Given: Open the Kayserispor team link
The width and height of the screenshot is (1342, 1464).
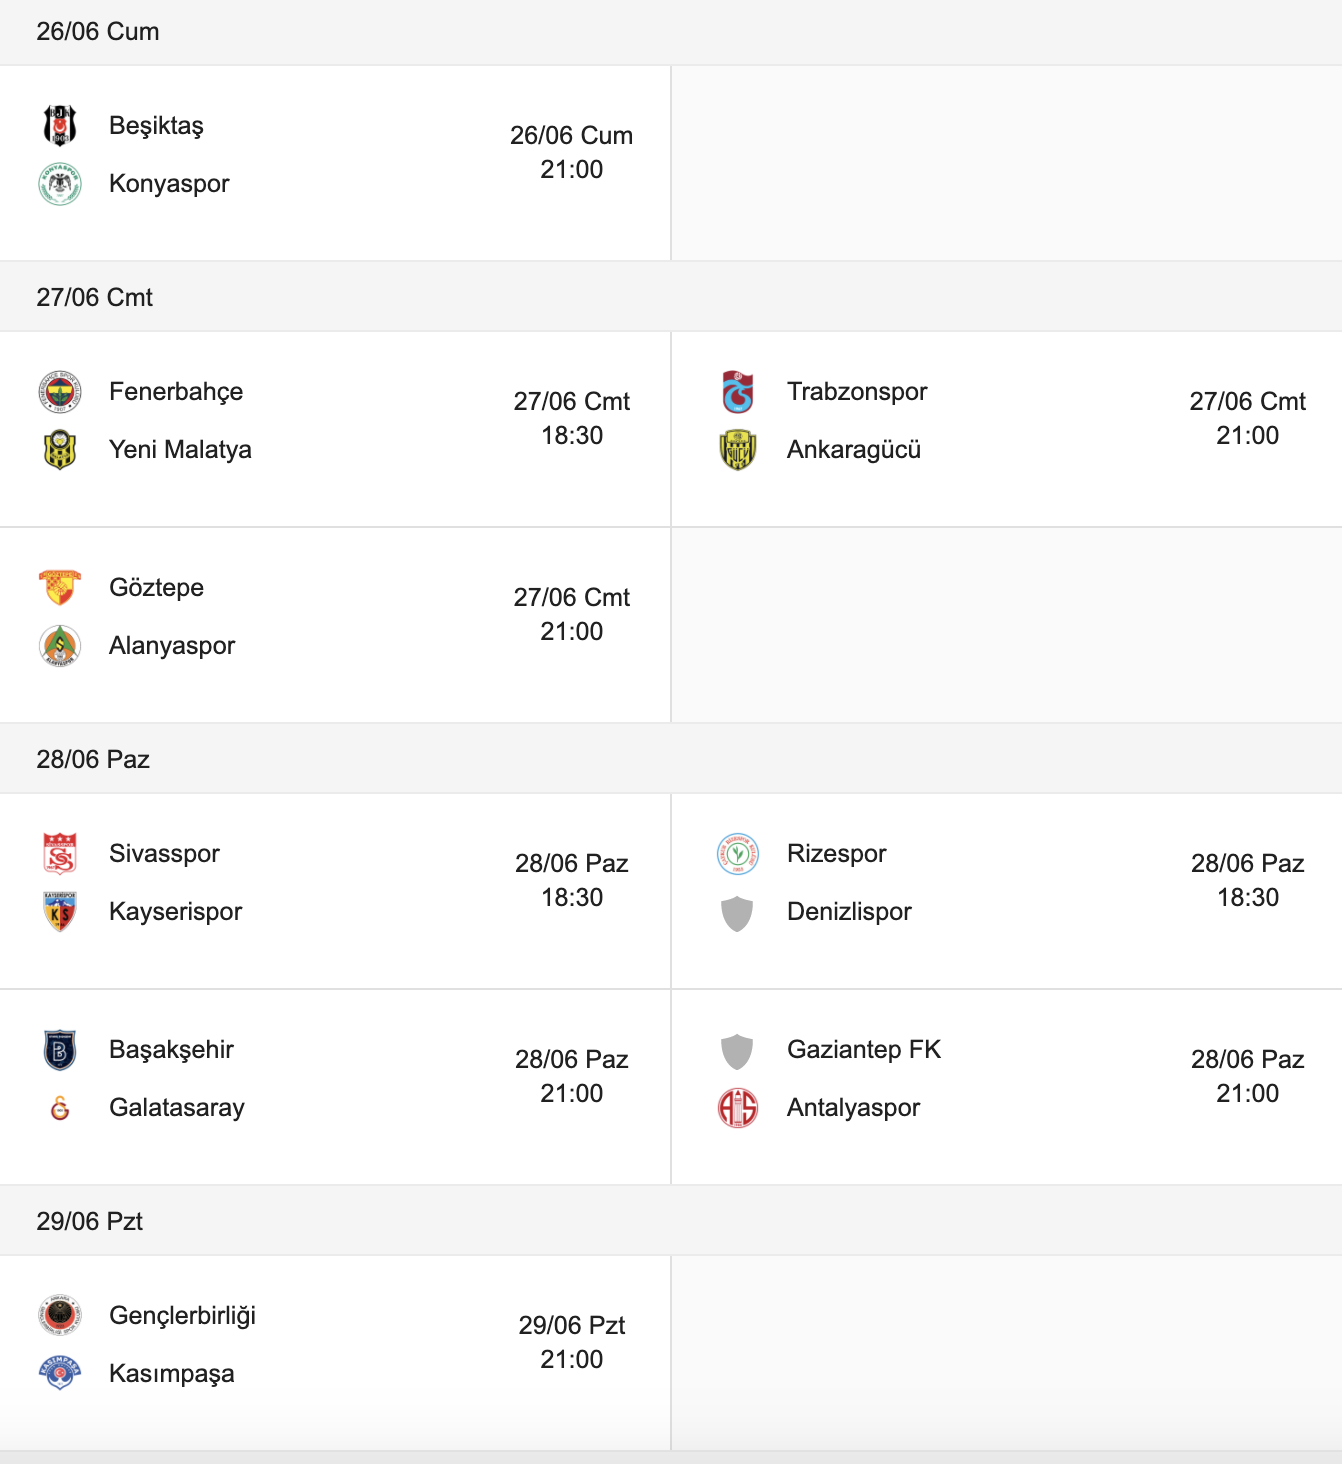Looking at the screenshot, I should point(176,912).
